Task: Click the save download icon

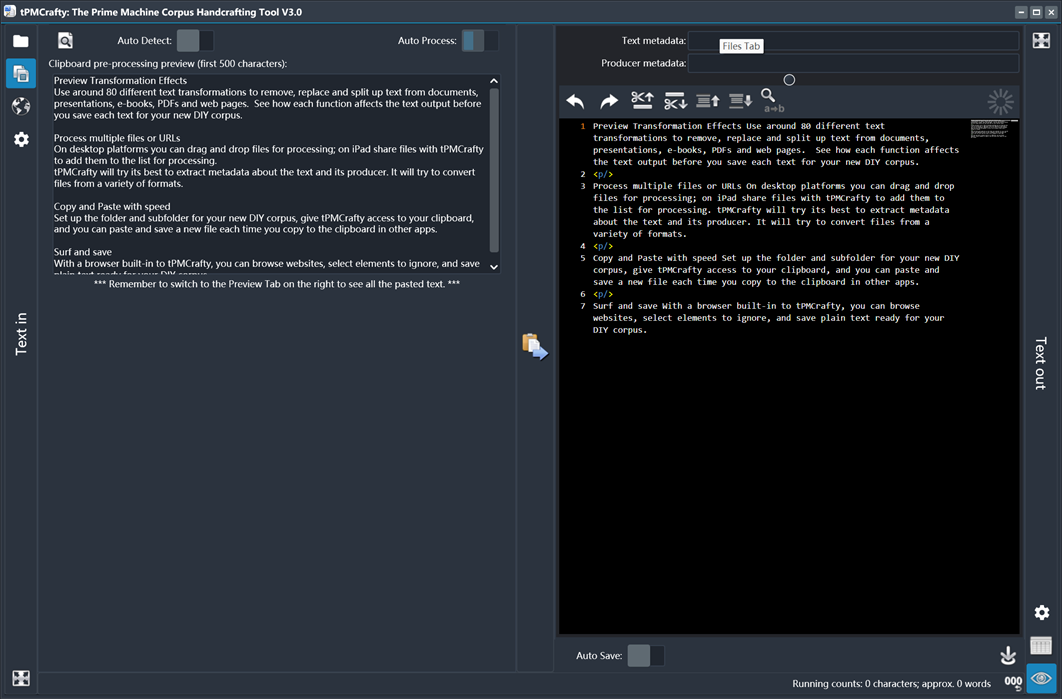Action: (x=1008, y=655)
